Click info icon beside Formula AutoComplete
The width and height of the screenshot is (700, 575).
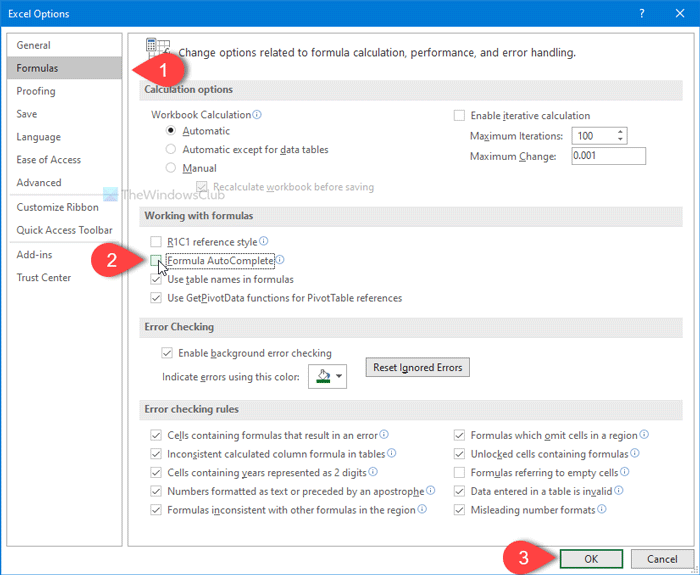(x=280, y=260)
